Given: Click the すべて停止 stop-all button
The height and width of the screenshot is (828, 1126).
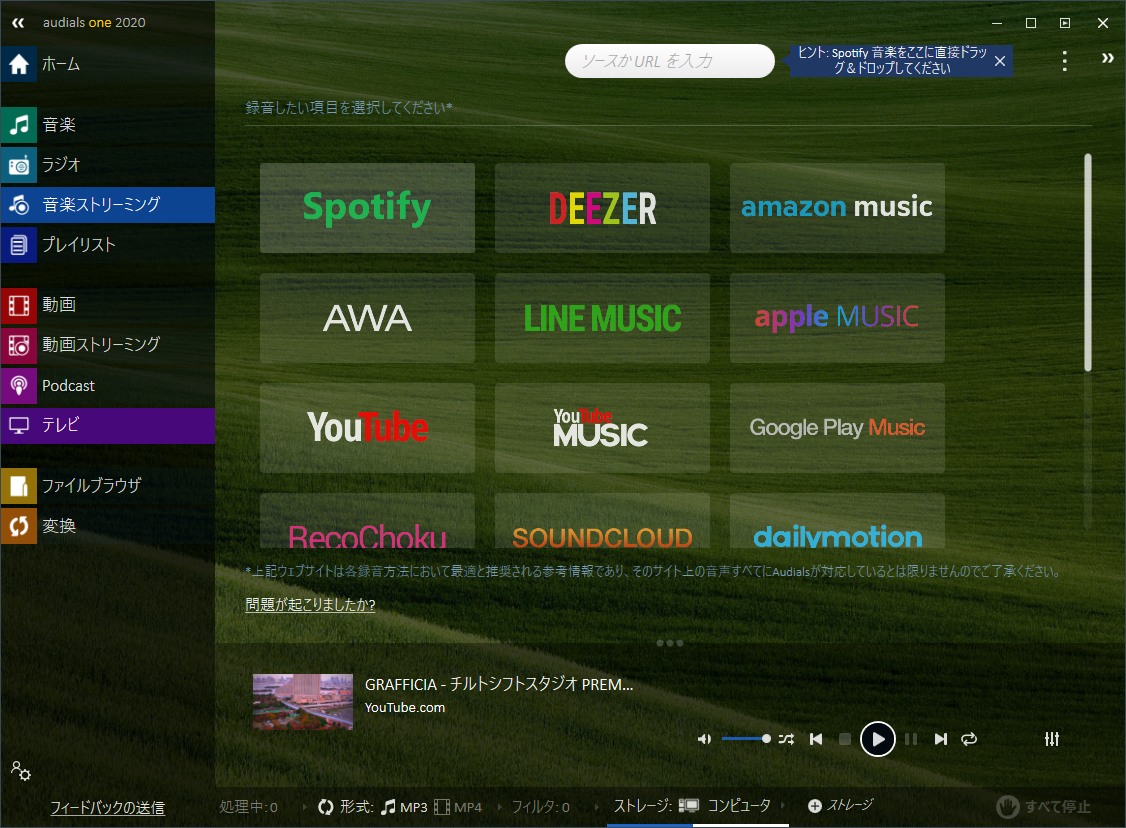Looking at the screenshot, I should 1043,806.
